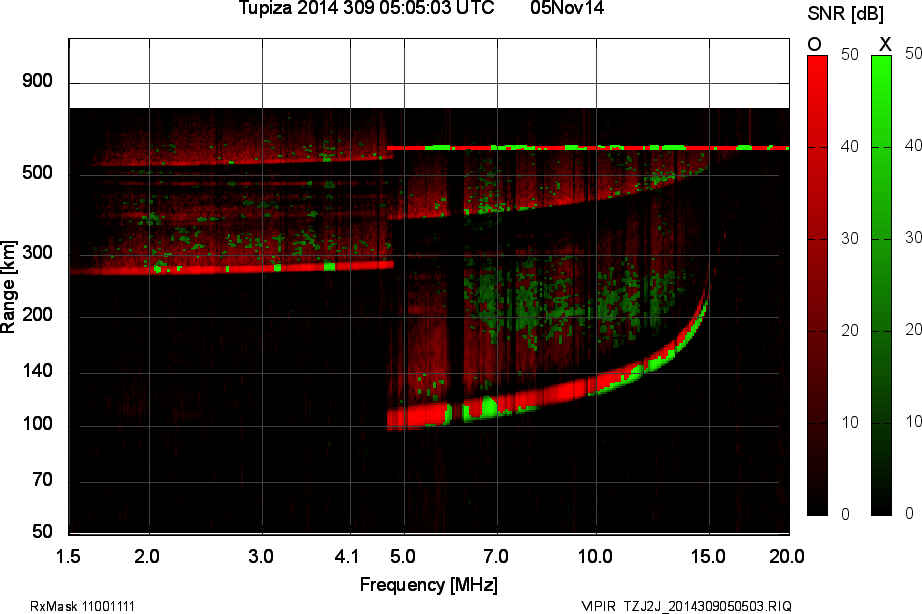Click the 'Frequency [MHz]' axis label
The image size is (922, 614).
click(x=429, y=585)
